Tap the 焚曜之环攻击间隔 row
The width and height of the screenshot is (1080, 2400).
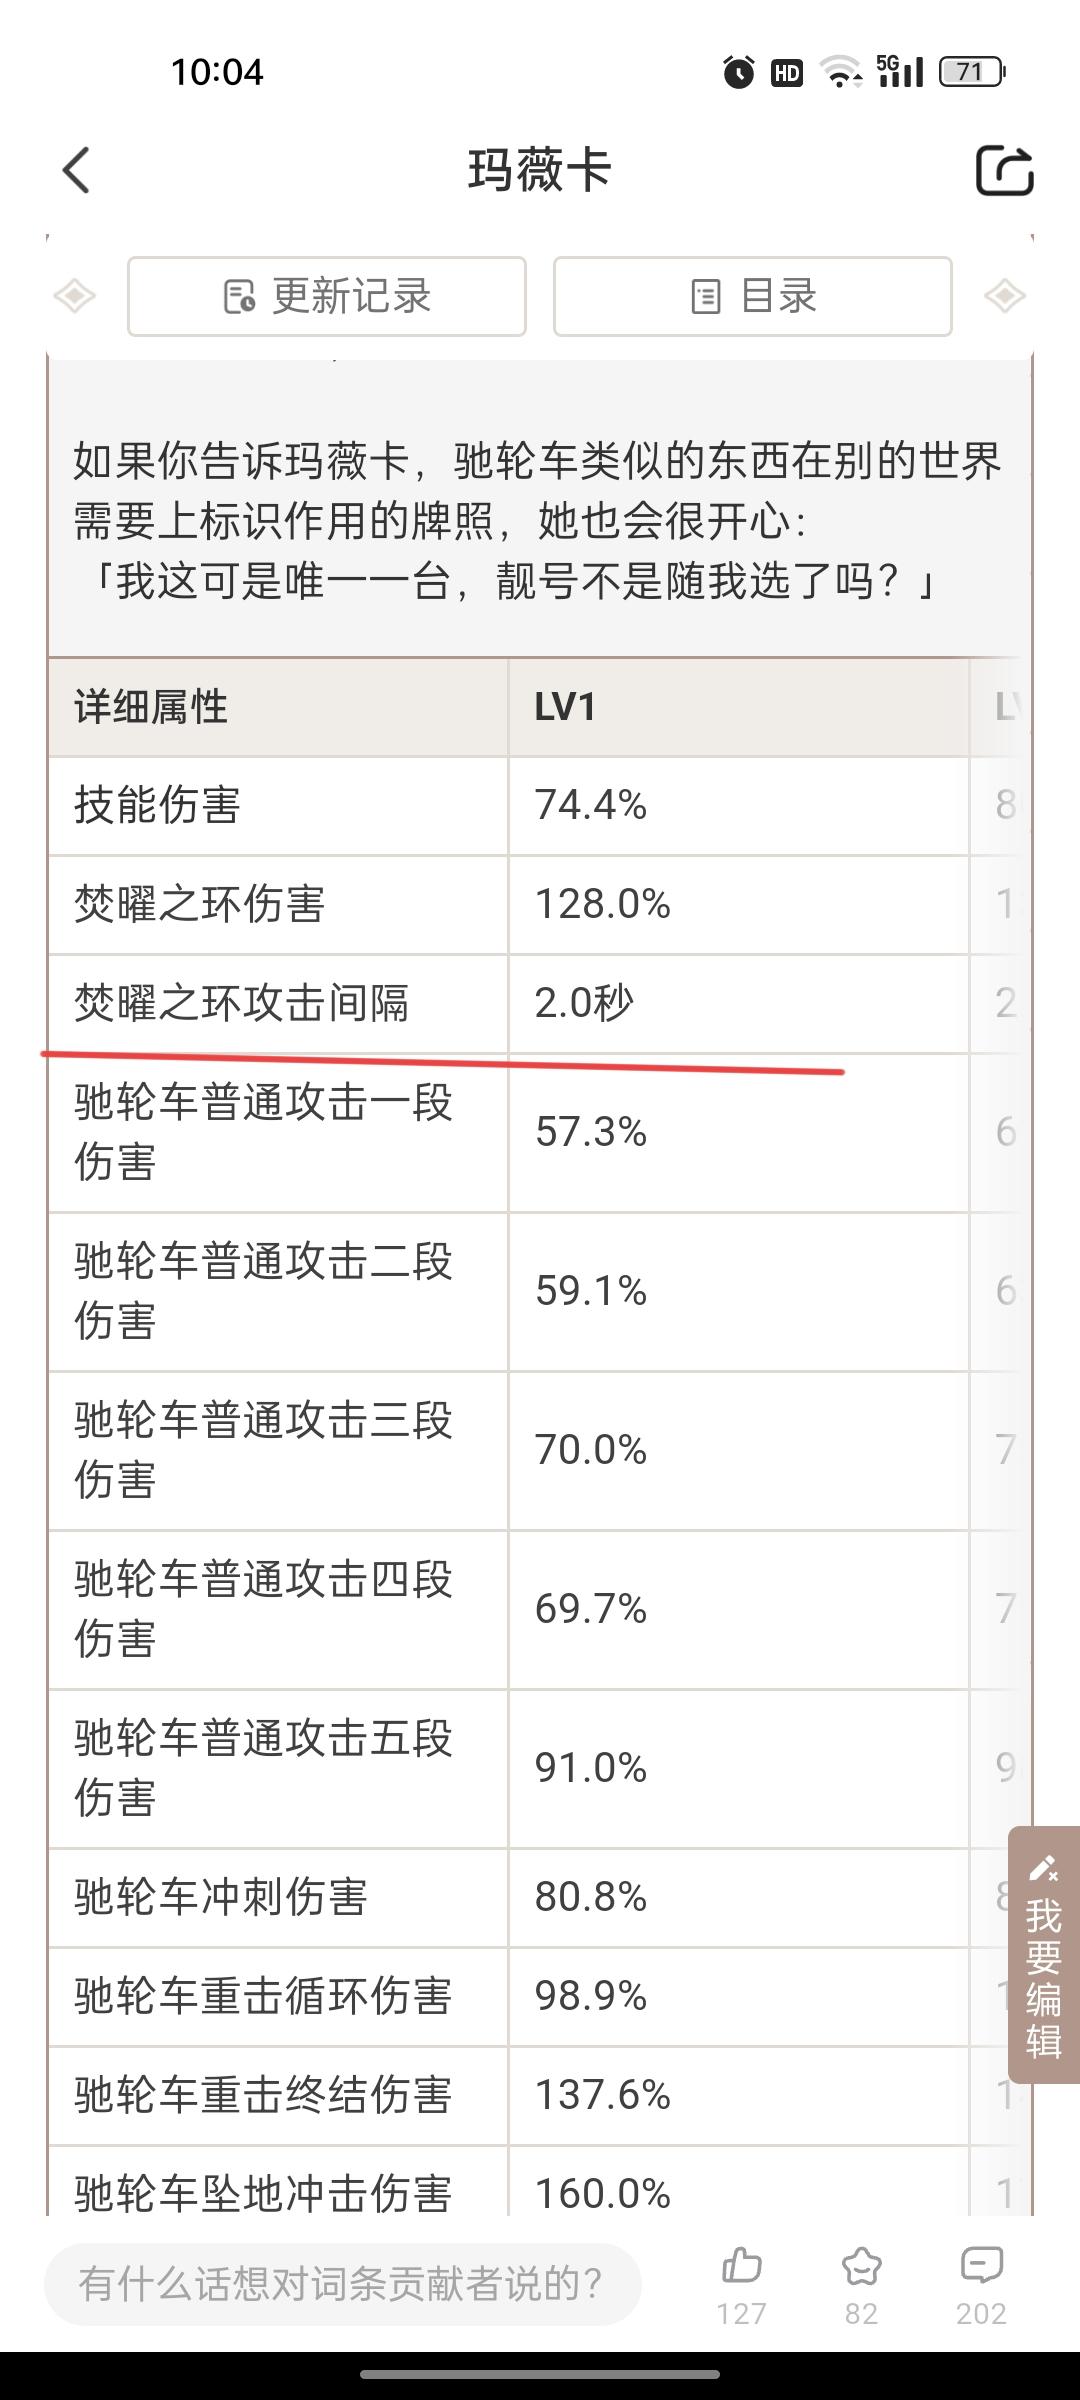point(508,1004)
